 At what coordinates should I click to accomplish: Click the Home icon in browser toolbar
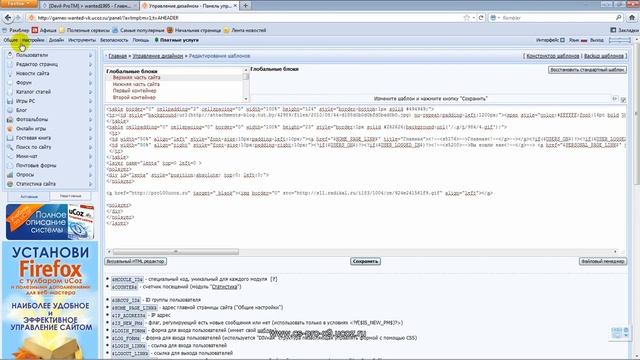(x=632, y=18)
